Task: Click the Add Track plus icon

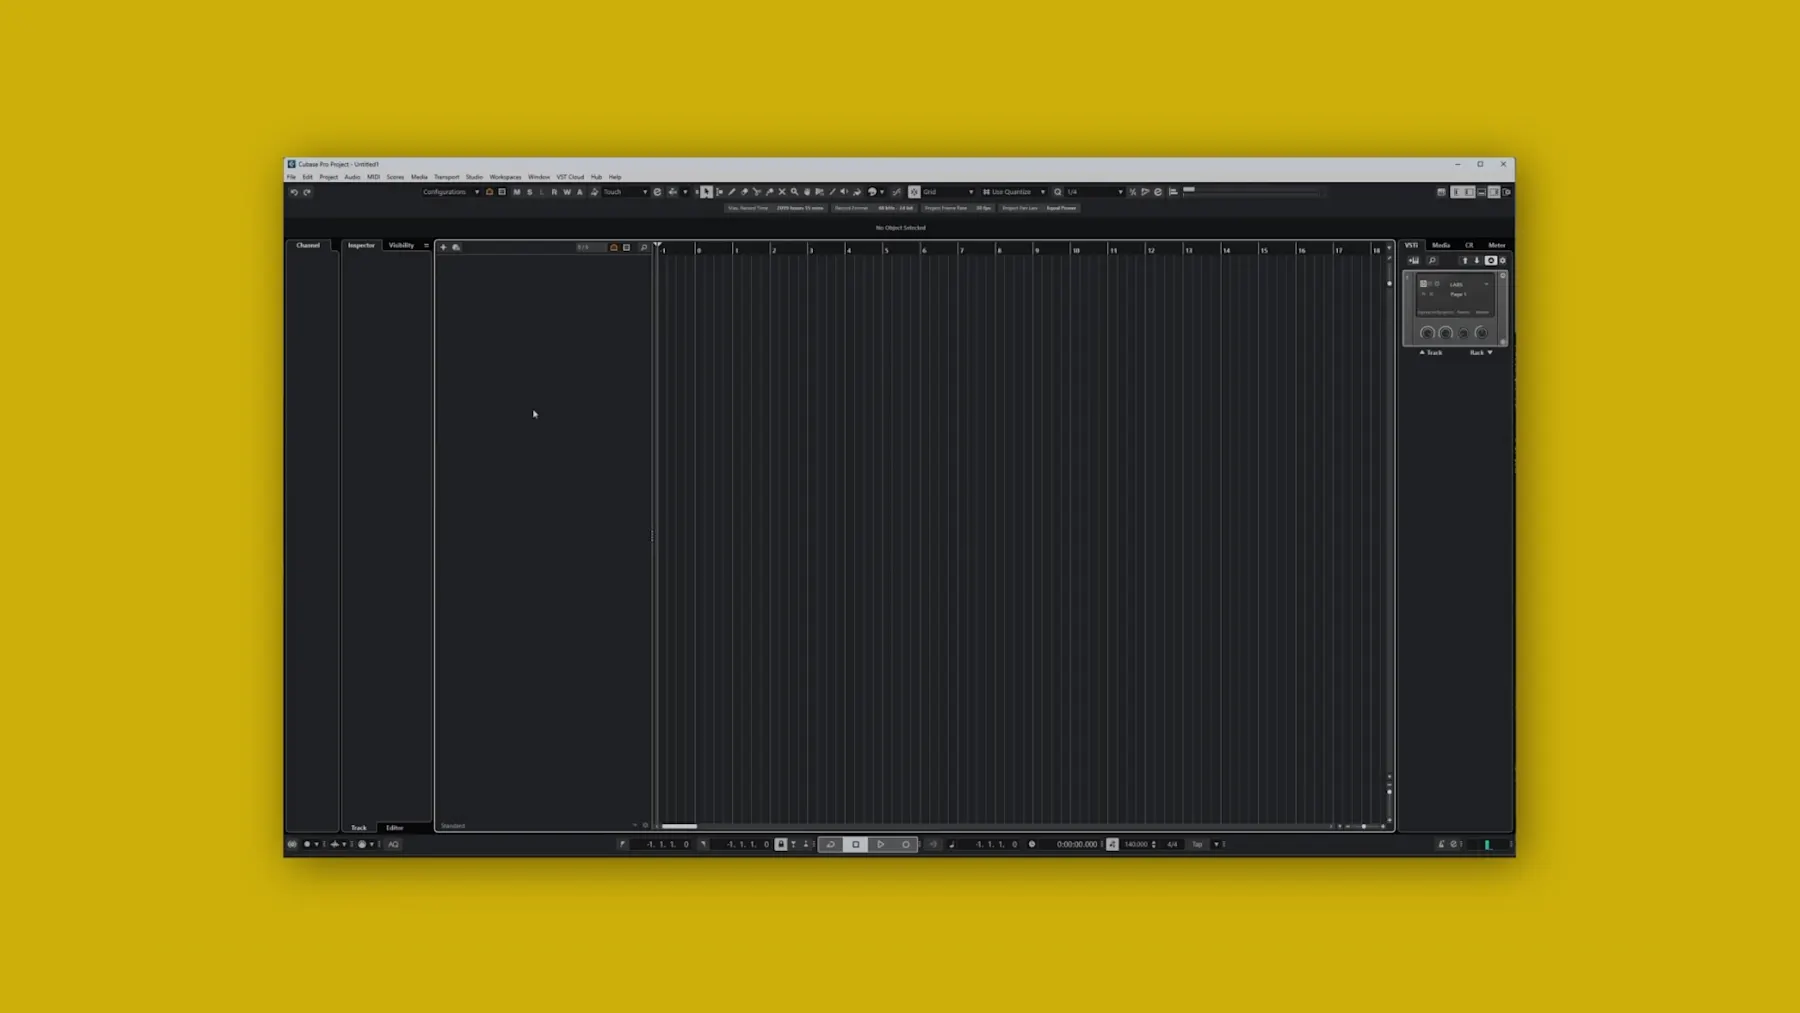Action: click(x=443, y=247)
